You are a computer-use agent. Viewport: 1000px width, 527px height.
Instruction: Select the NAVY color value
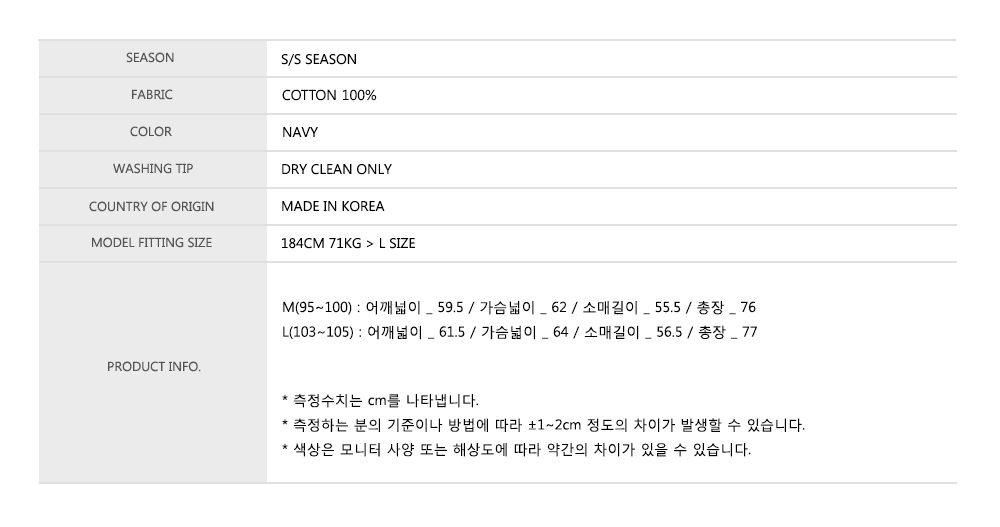click(x=300, y=132)
